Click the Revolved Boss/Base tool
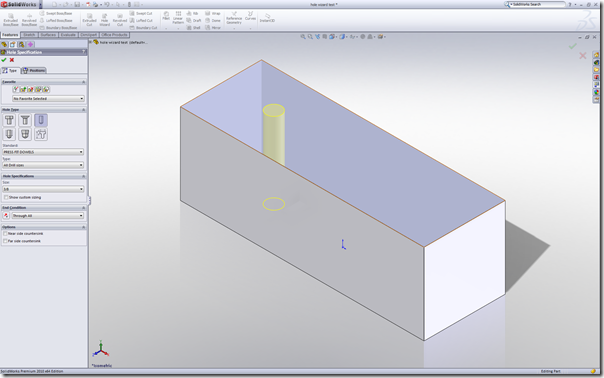Screen dimensions: 604x378 coord(29,20)
